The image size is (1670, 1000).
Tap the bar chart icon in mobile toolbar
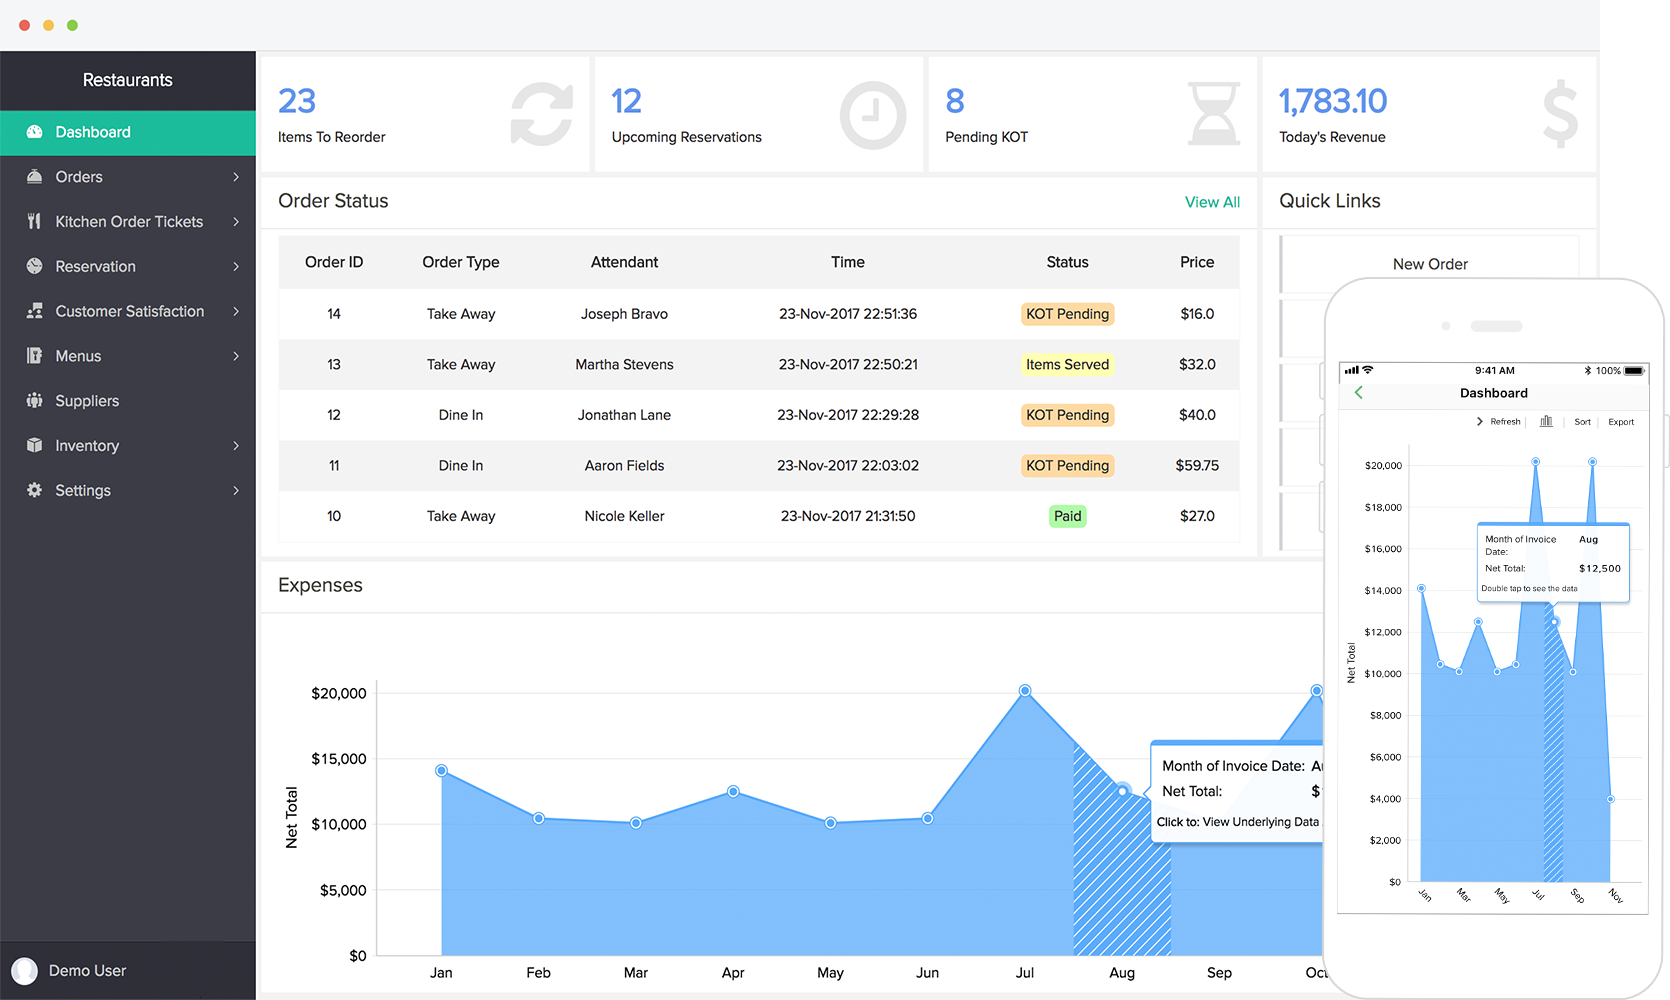click(1546, 422)
